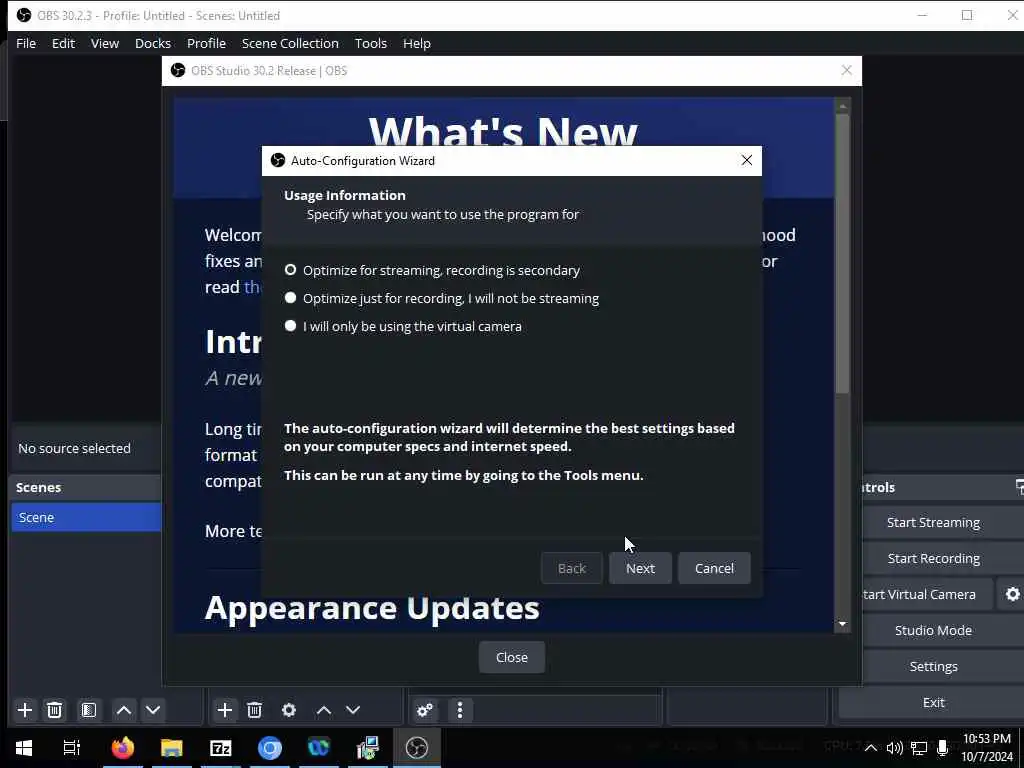Open scene filters icon
Screen dimensions: 1024x768
[x=89, y=710]
